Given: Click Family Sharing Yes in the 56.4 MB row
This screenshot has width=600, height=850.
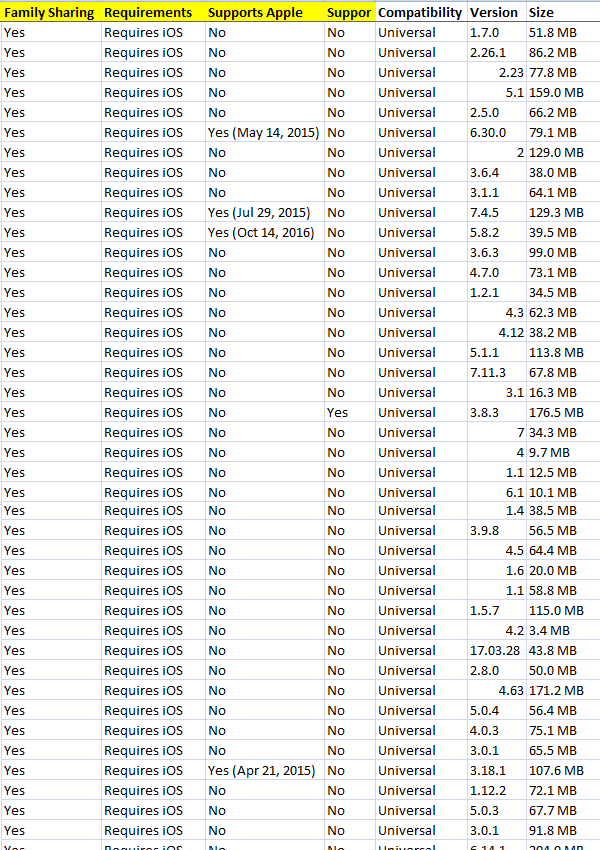Looking at the screenshot, I should tap(50, 711).
